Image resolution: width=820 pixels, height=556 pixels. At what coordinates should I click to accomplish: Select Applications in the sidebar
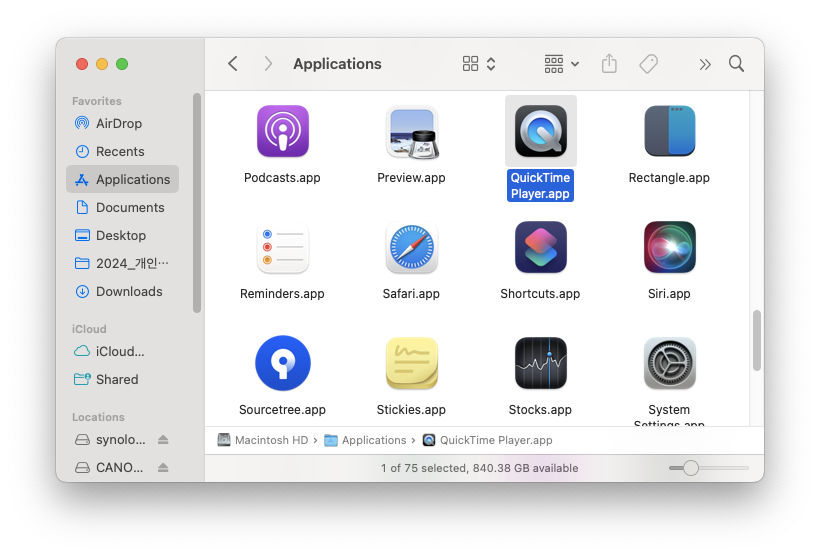tap(122, 179)
